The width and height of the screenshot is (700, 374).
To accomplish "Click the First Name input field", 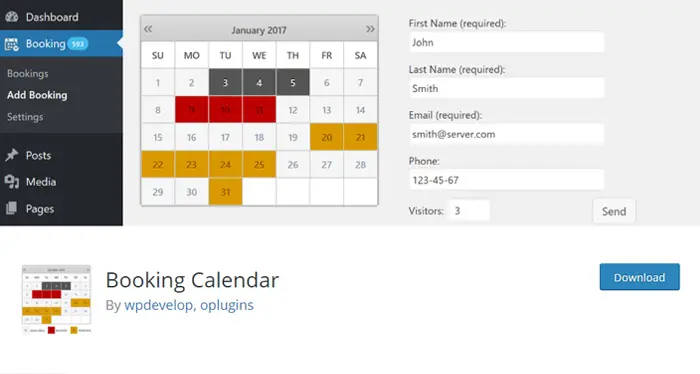I will (x=507, y=42).
